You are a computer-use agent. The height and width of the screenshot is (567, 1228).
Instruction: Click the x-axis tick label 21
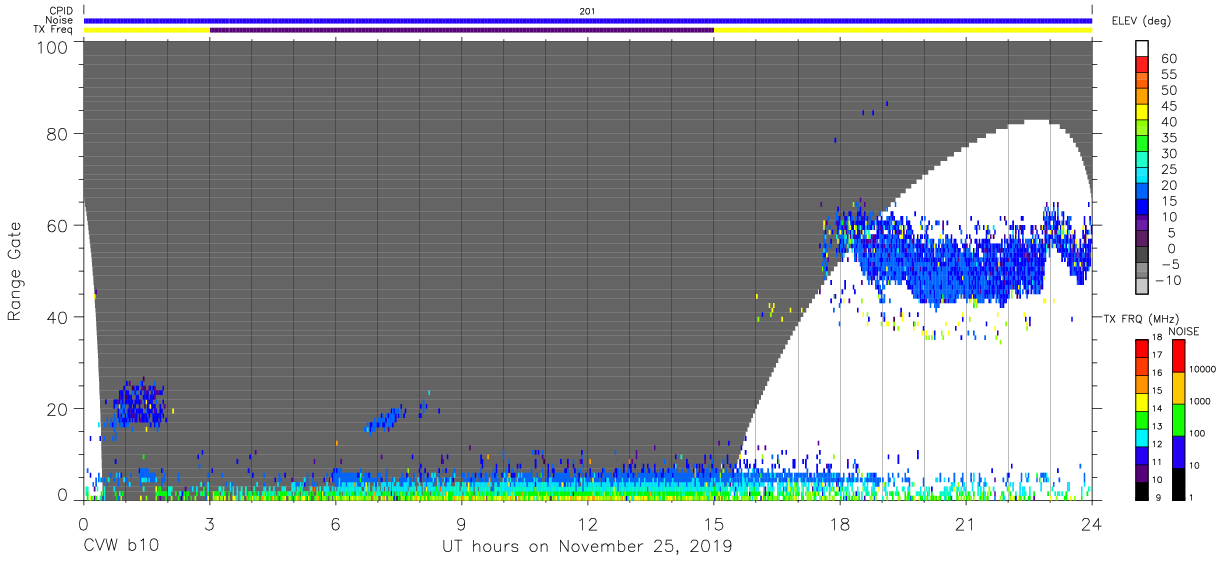click(965, 524)
